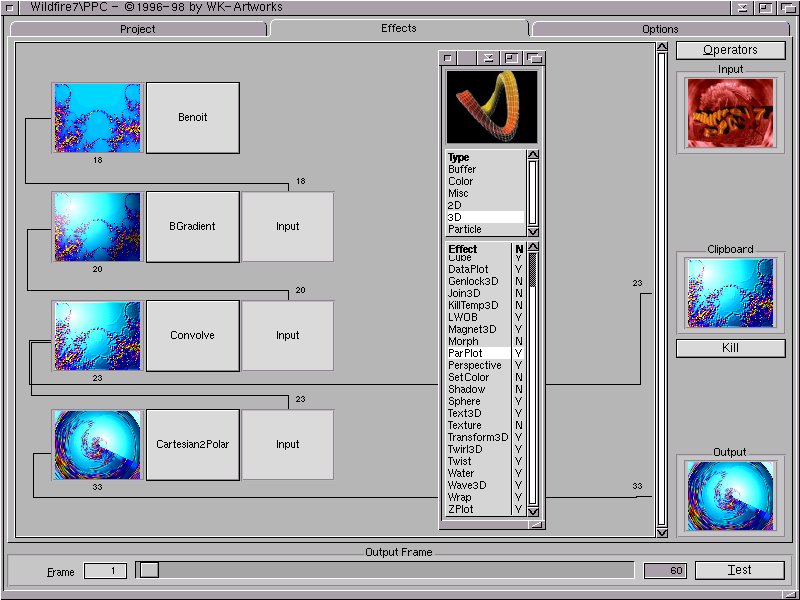The width and height of the screenshot is (800, 600).
Task: Click the Input image preview on right
Action: (x=730, y=113)
